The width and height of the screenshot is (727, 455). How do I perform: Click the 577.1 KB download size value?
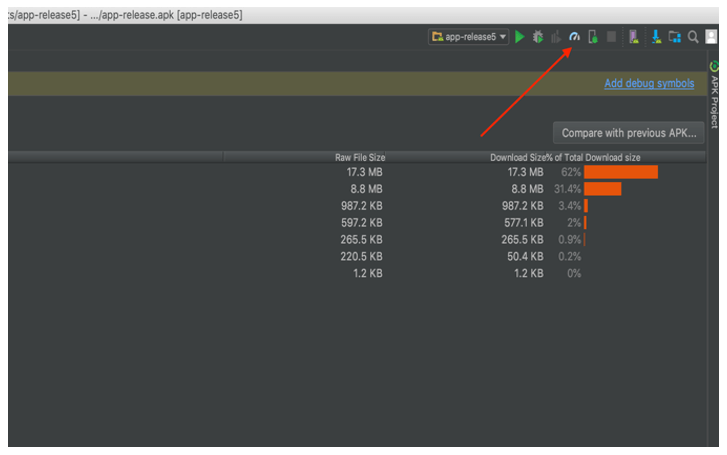coord(523,223)
